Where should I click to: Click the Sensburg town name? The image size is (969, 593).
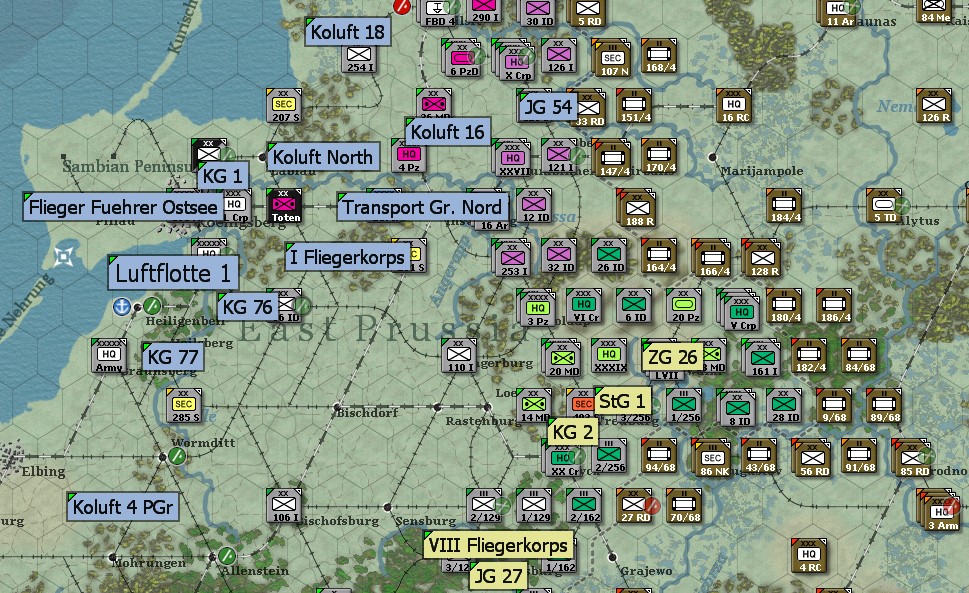click(x=425, y=521)
